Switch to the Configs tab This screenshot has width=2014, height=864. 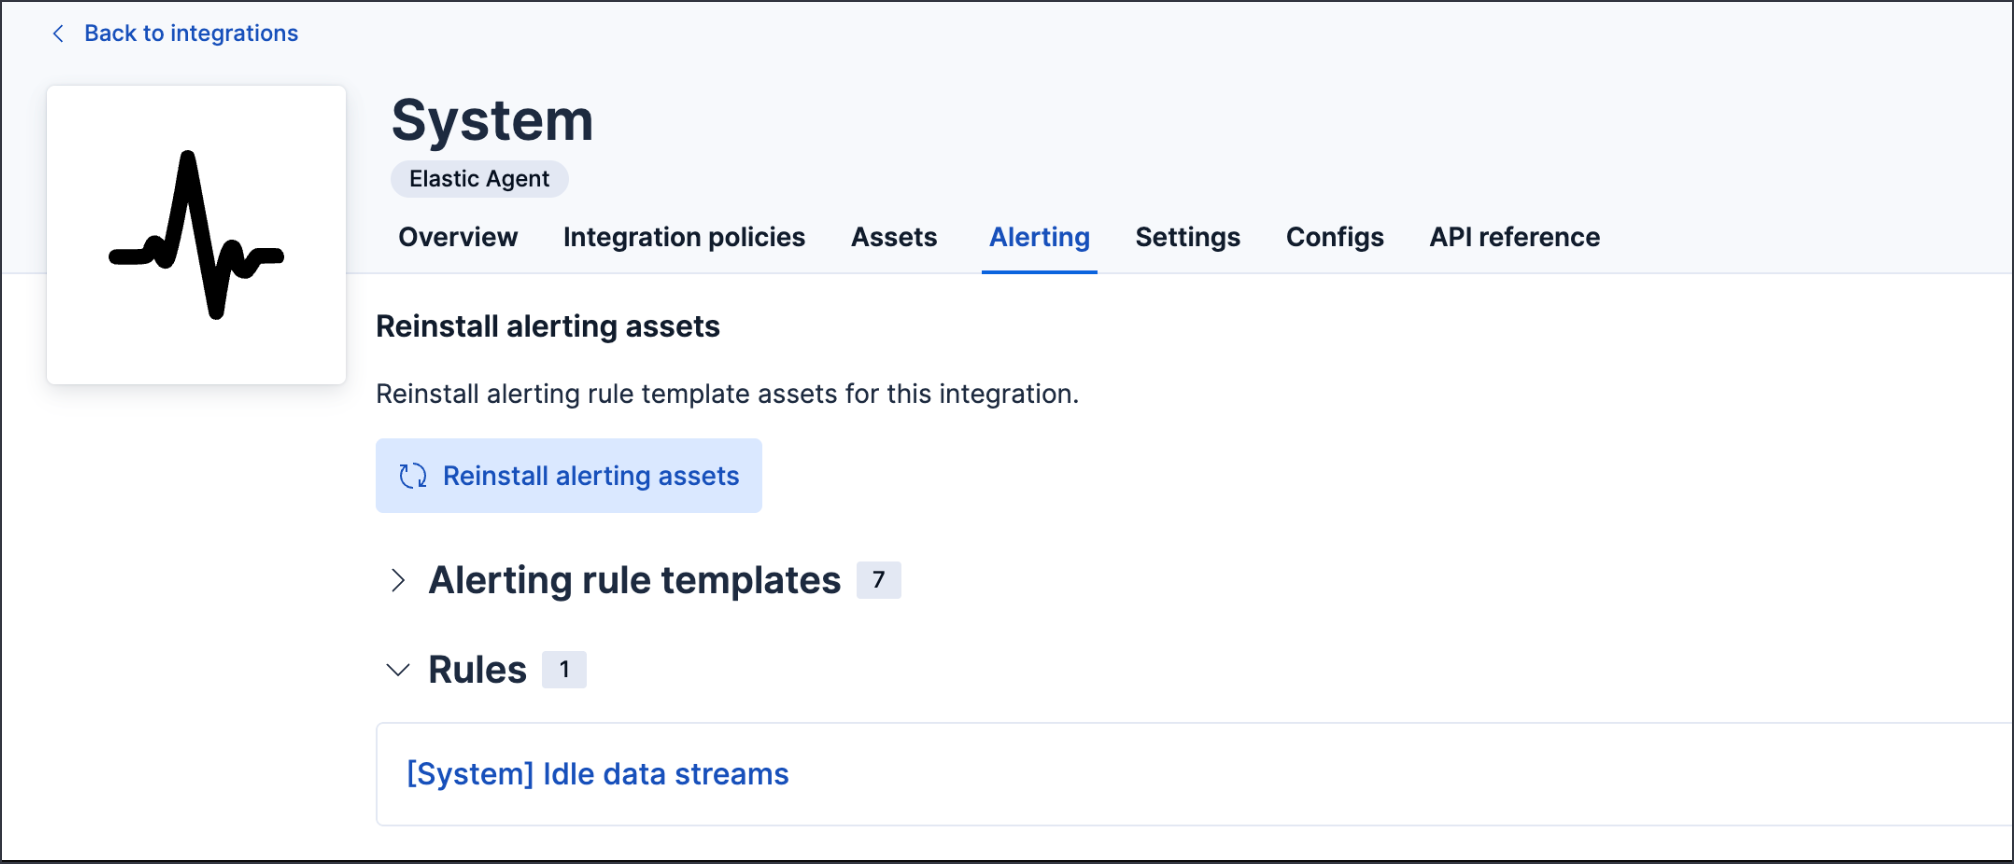(x=1334, y=237)
